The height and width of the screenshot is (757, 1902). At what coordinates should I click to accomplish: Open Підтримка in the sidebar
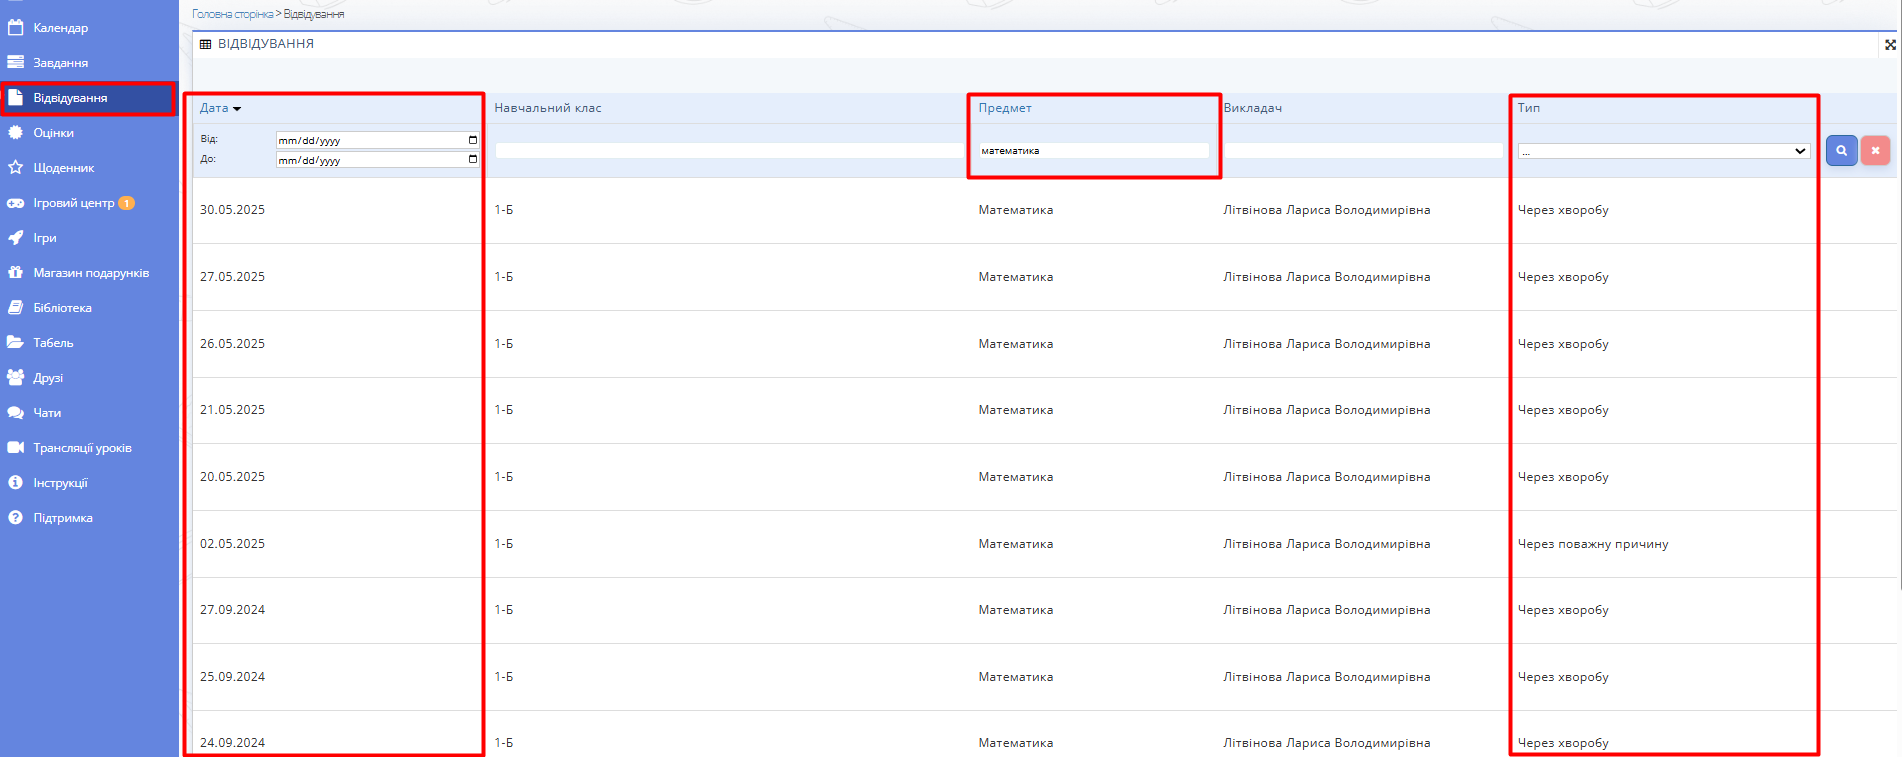coord(62,518)
